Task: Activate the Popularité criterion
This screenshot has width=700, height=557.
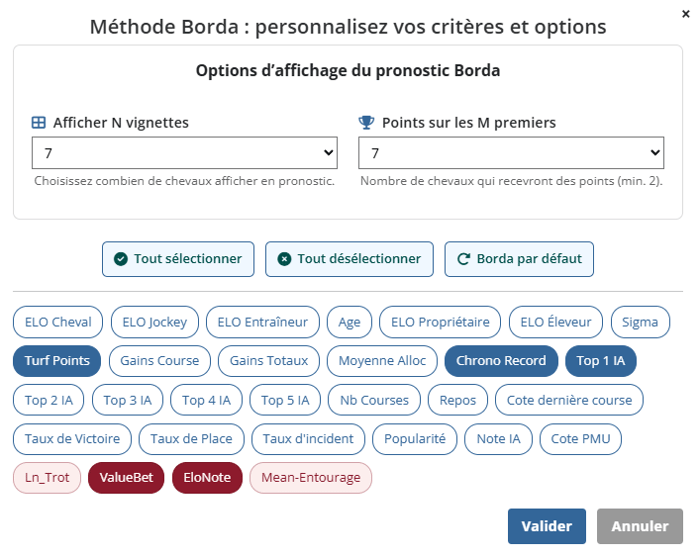Action: pos(415,439)
